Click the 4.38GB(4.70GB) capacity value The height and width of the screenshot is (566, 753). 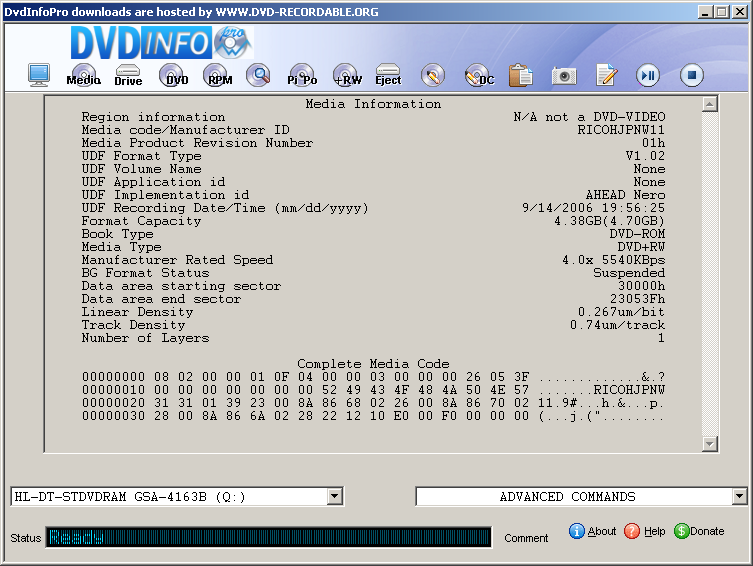(609, 221)
